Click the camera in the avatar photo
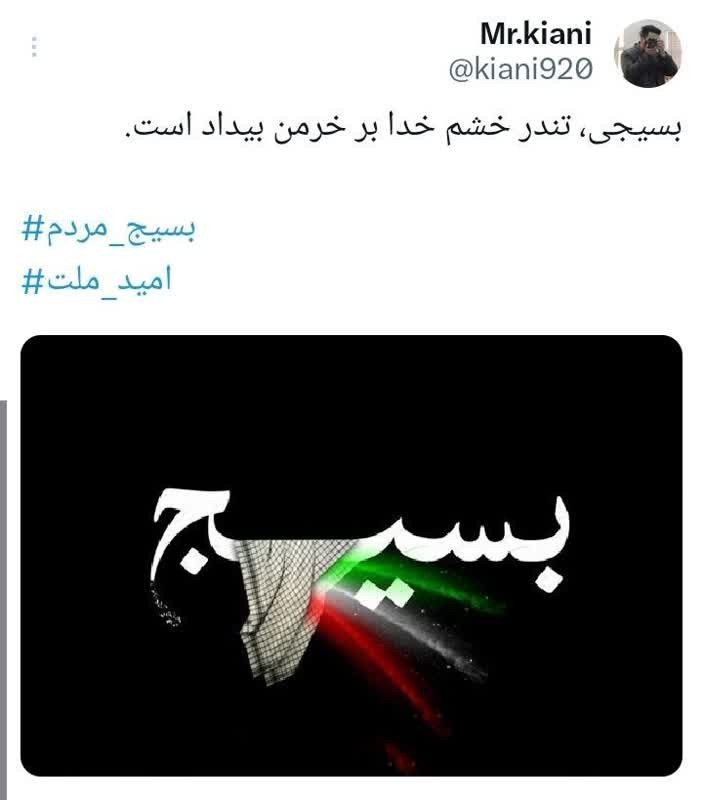This screenshot has width=703, height=800. point(650,43)
